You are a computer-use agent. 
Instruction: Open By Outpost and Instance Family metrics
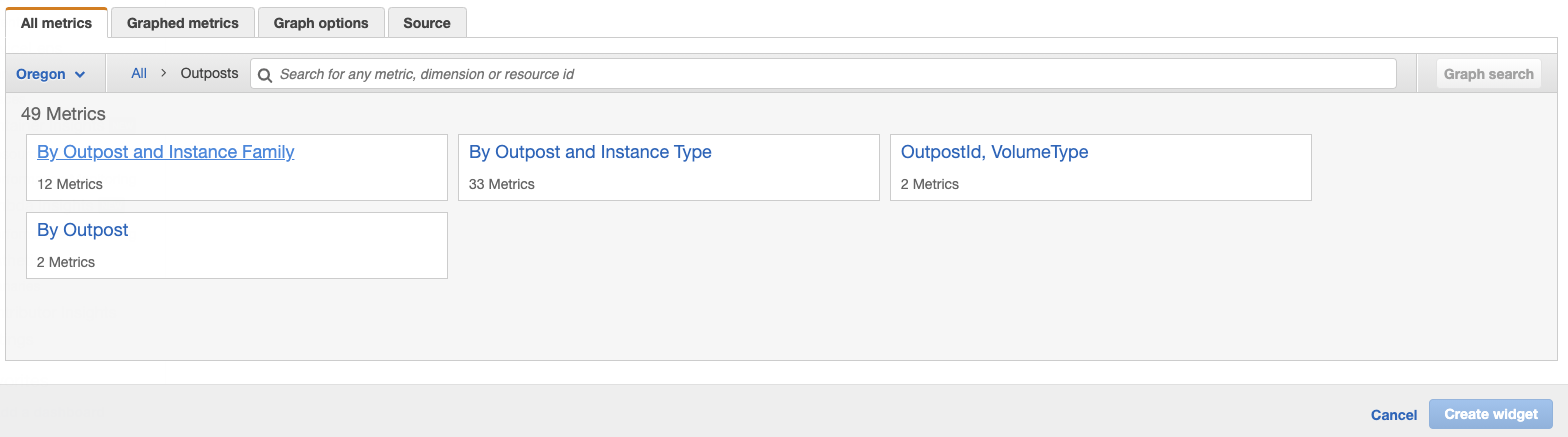click(x=166, y=152)
